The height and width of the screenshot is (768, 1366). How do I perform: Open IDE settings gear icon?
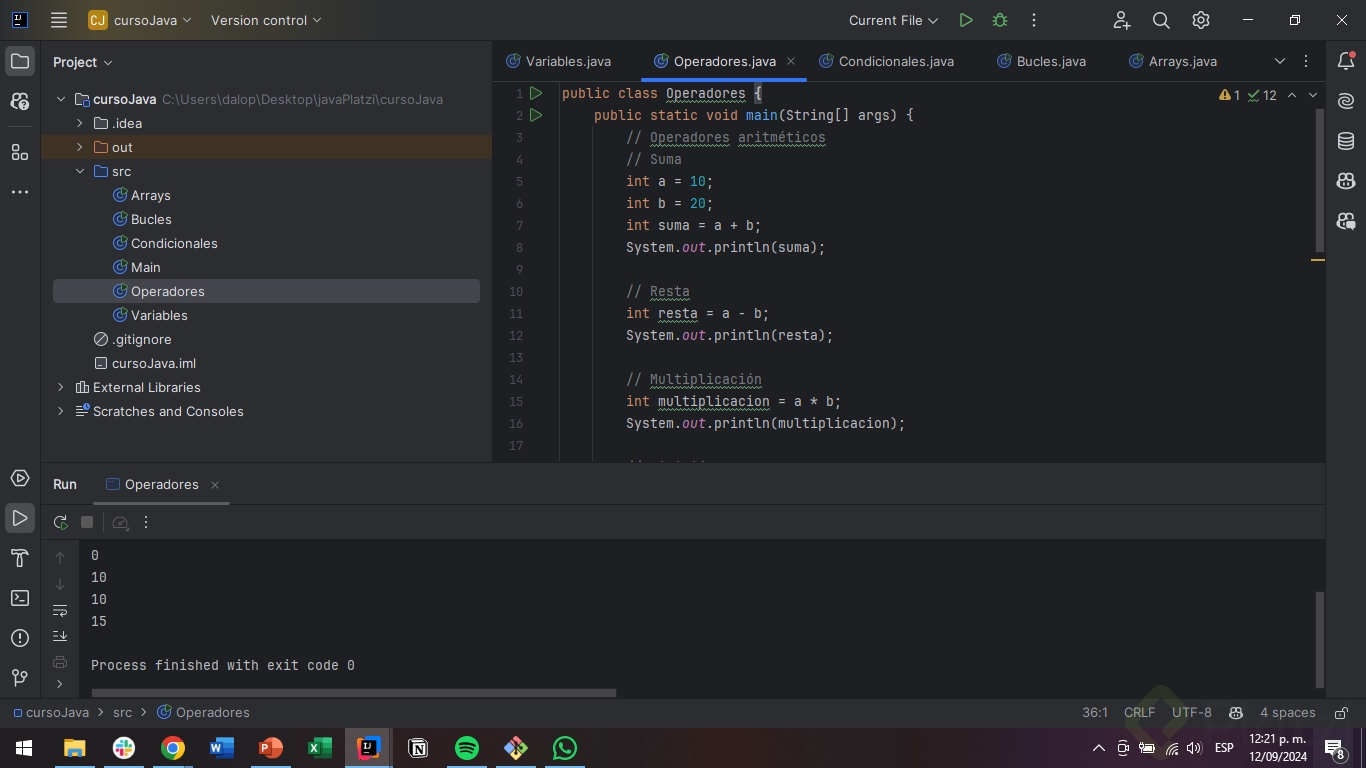pos(1201,20)
